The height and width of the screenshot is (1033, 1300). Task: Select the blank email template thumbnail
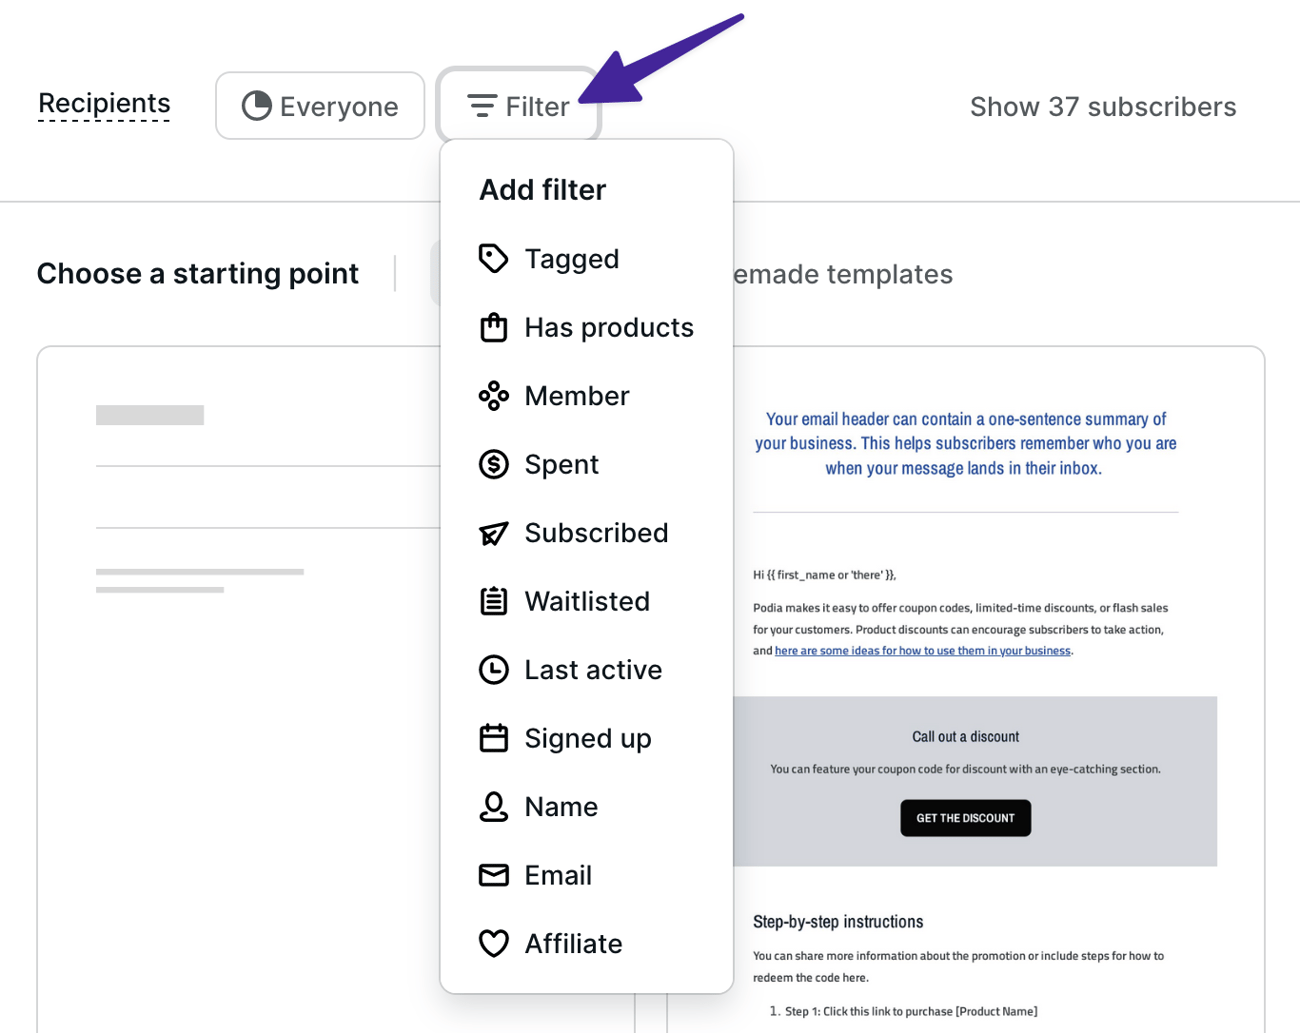coord(238,690)
